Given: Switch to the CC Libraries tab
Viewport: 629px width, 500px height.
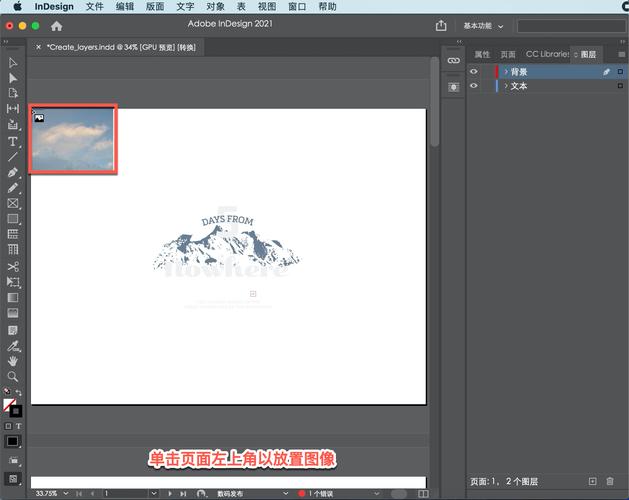Looking at the screenshot, I should click(547, 54).
